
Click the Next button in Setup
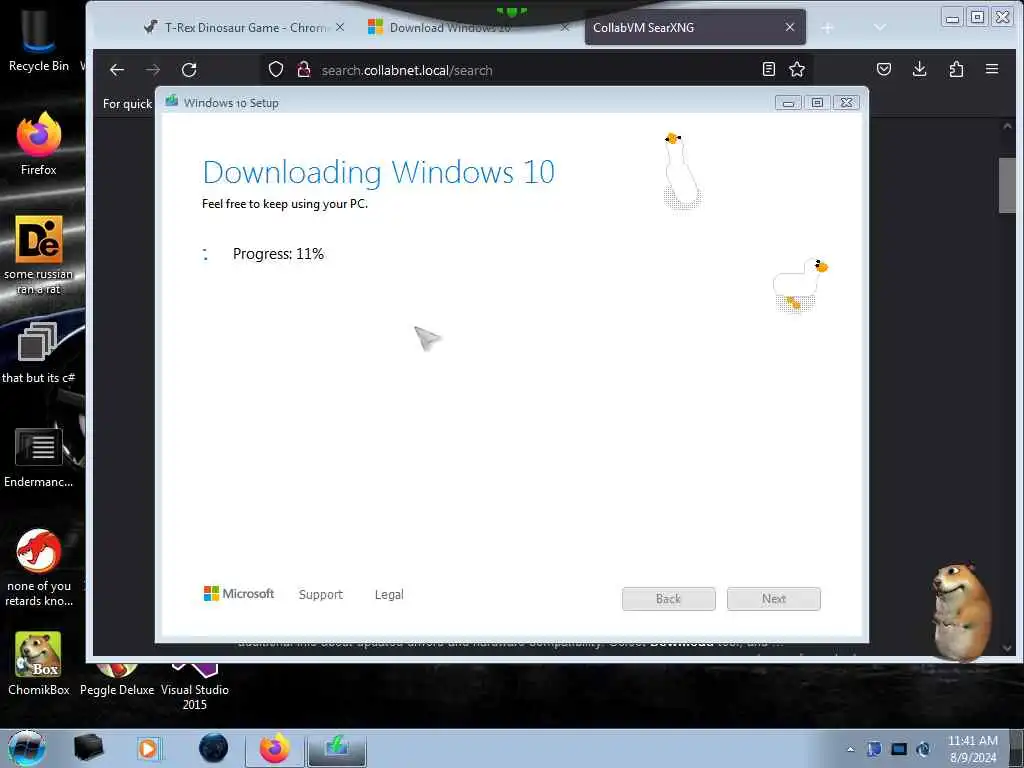774,599
